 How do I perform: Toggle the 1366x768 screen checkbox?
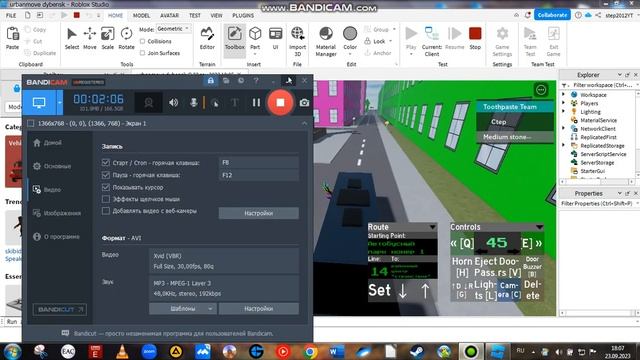tap(31, 123)
